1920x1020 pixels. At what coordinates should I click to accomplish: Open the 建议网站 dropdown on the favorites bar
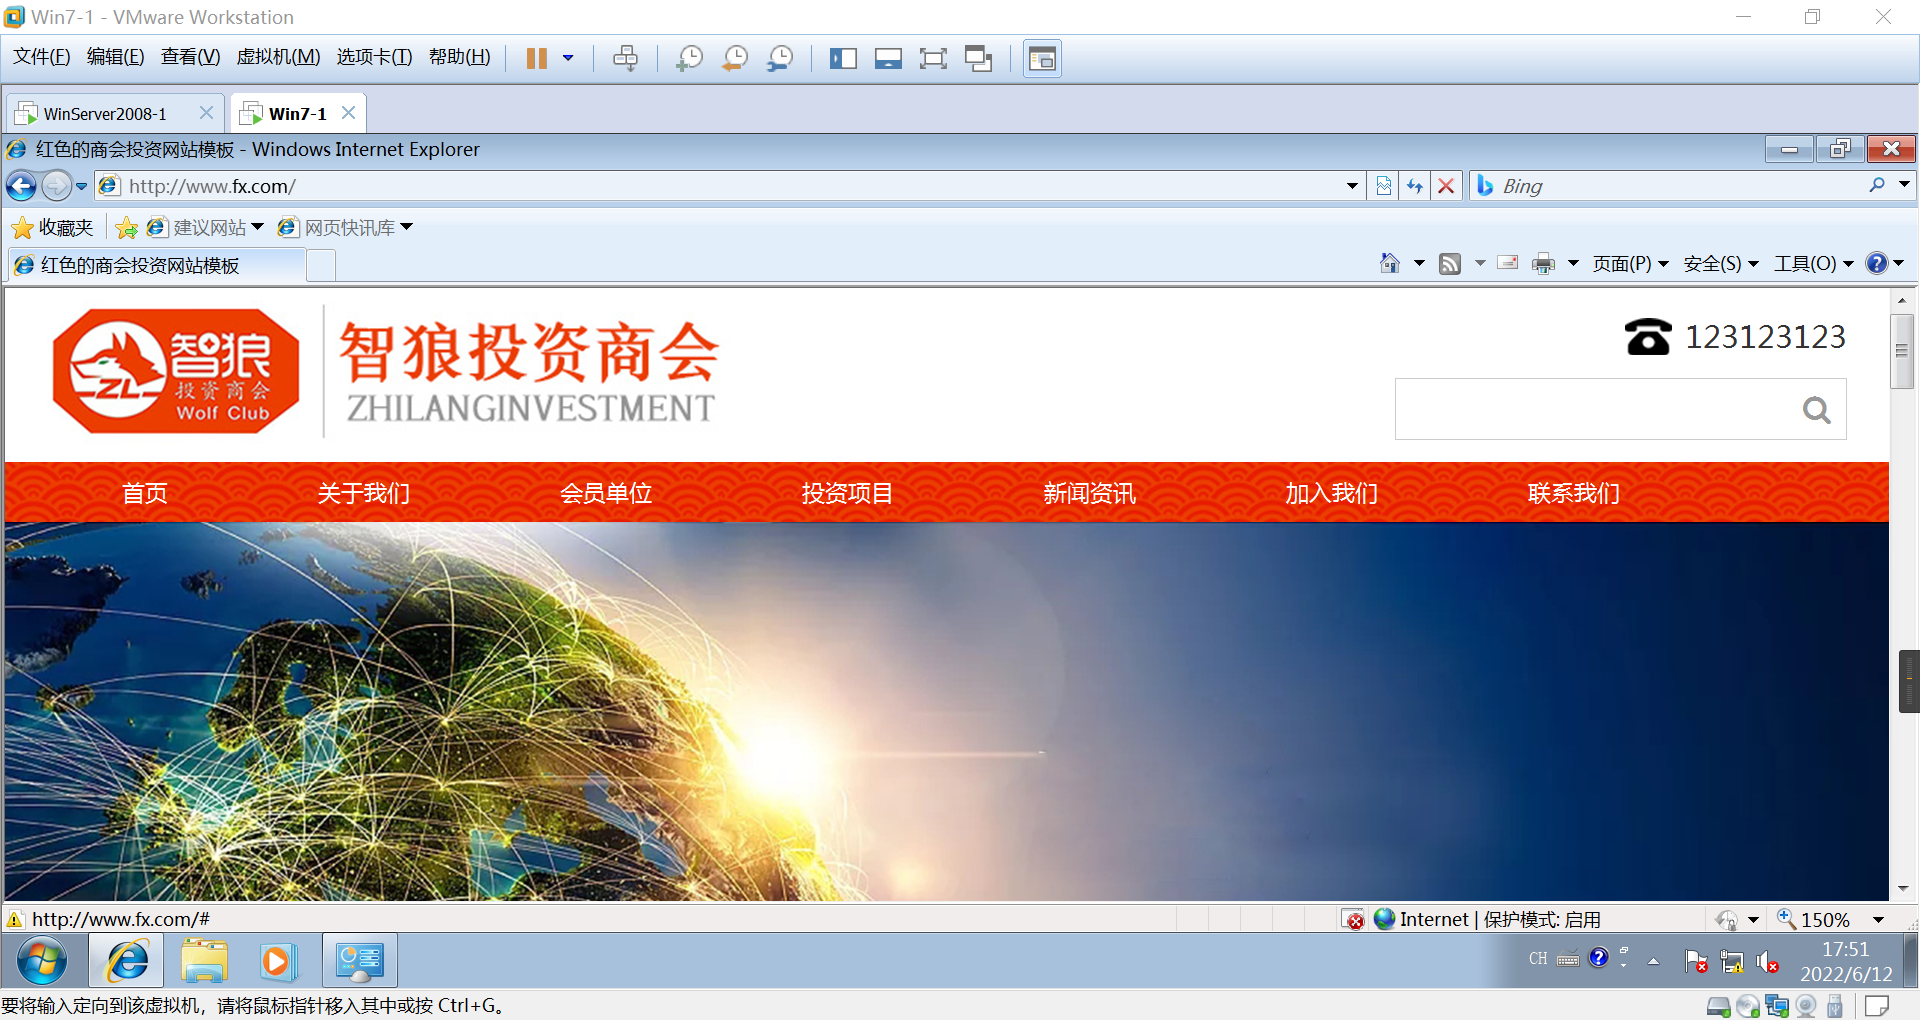coord(257,227)
